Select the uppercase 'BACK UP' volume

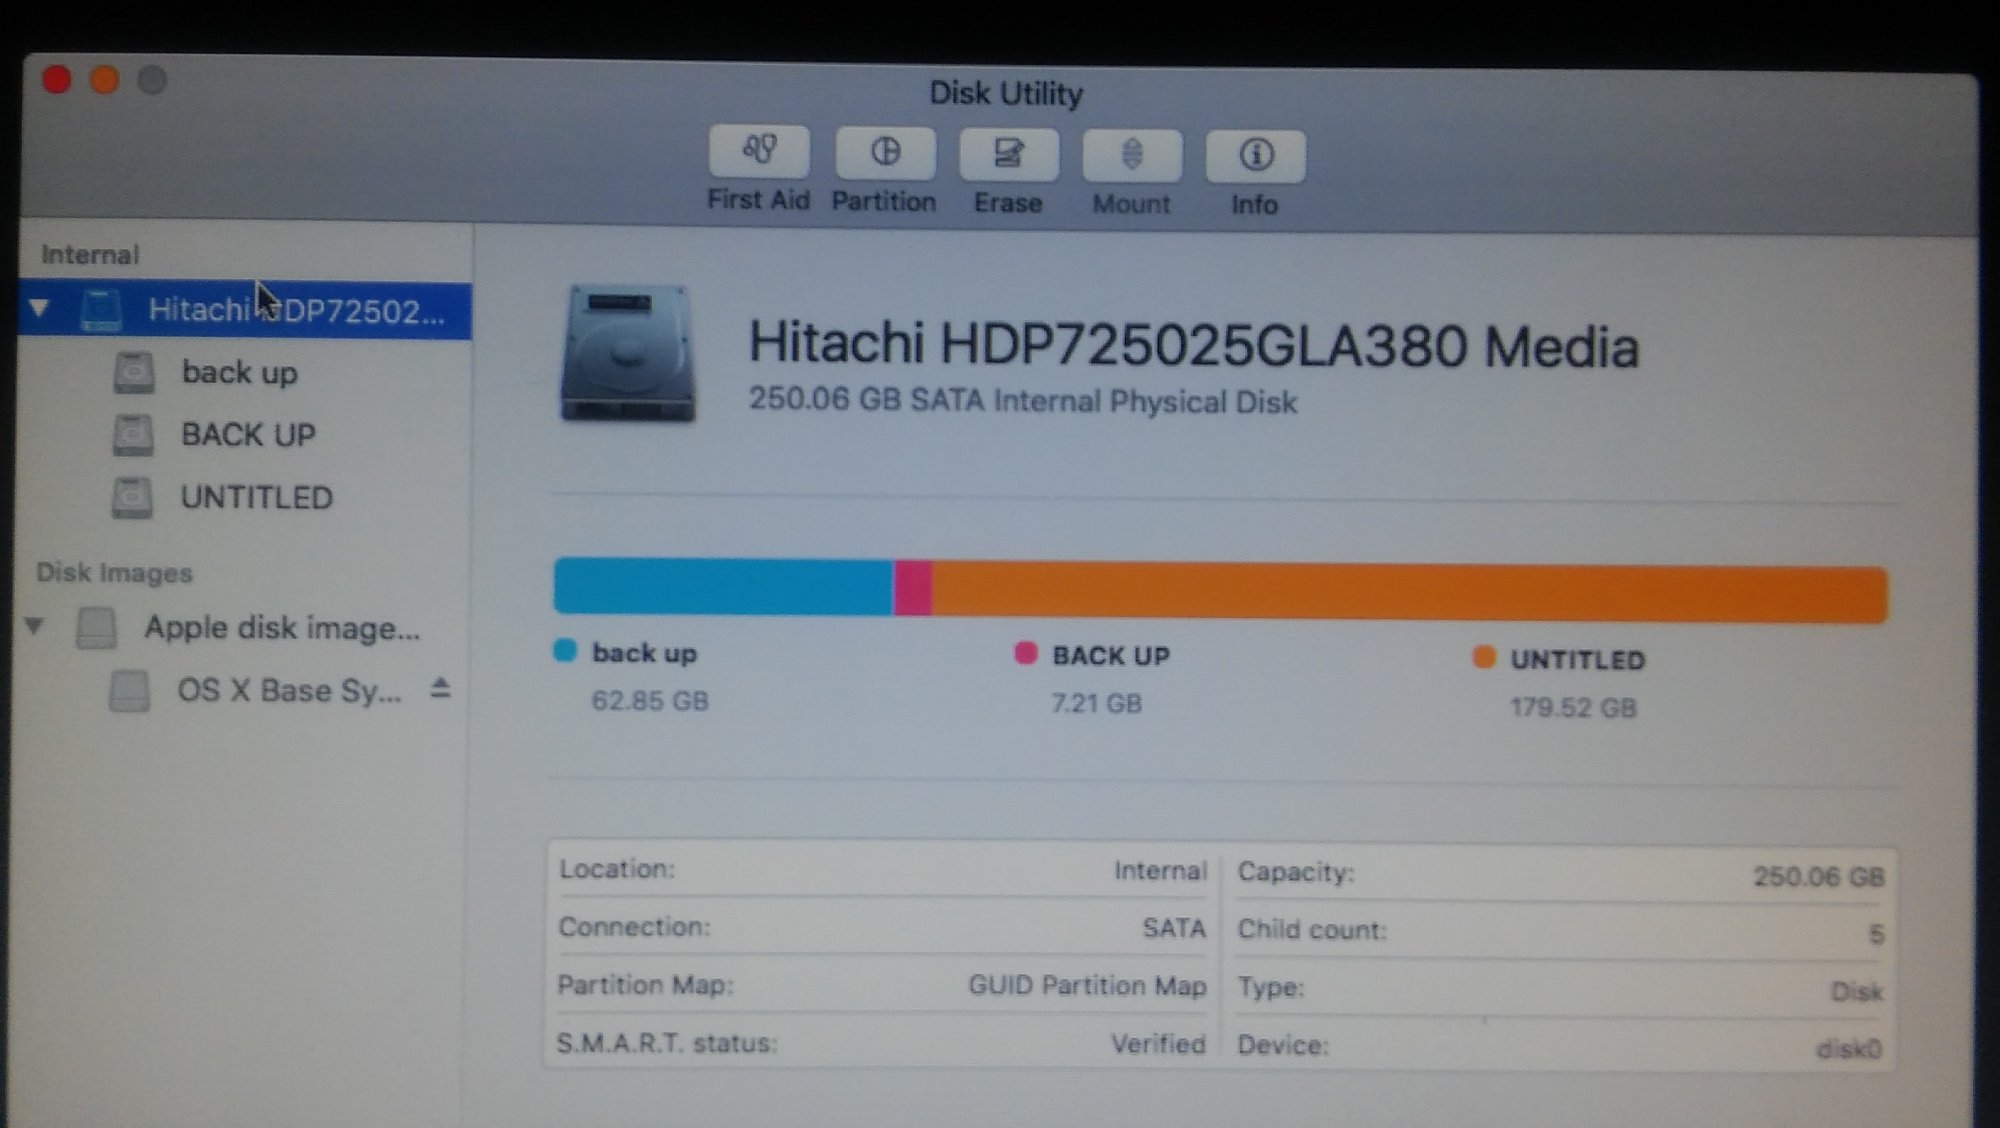click(x=248, y=435)
